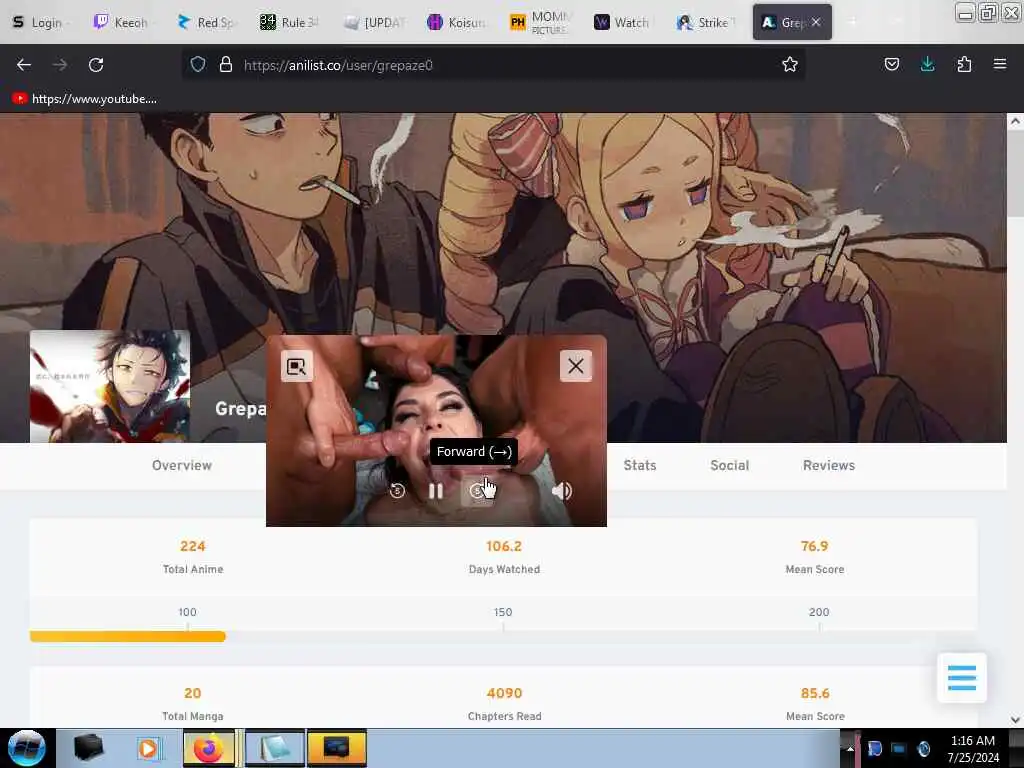The width and height of the screenshot is (1024, 768).
Task: Switch to the PH pictures browser tab
Action: [539, 22]
